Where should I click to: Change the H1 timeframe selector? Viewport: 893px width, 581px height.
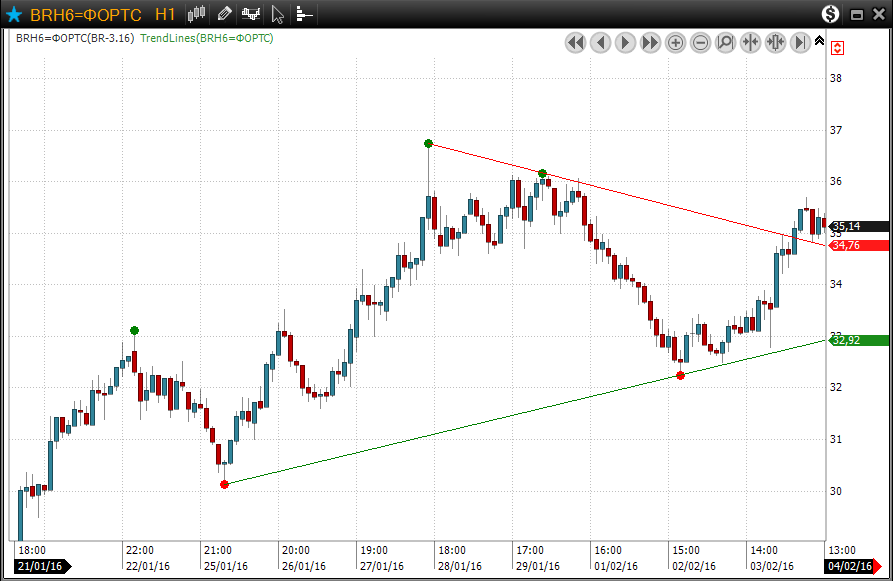point(165,14)
